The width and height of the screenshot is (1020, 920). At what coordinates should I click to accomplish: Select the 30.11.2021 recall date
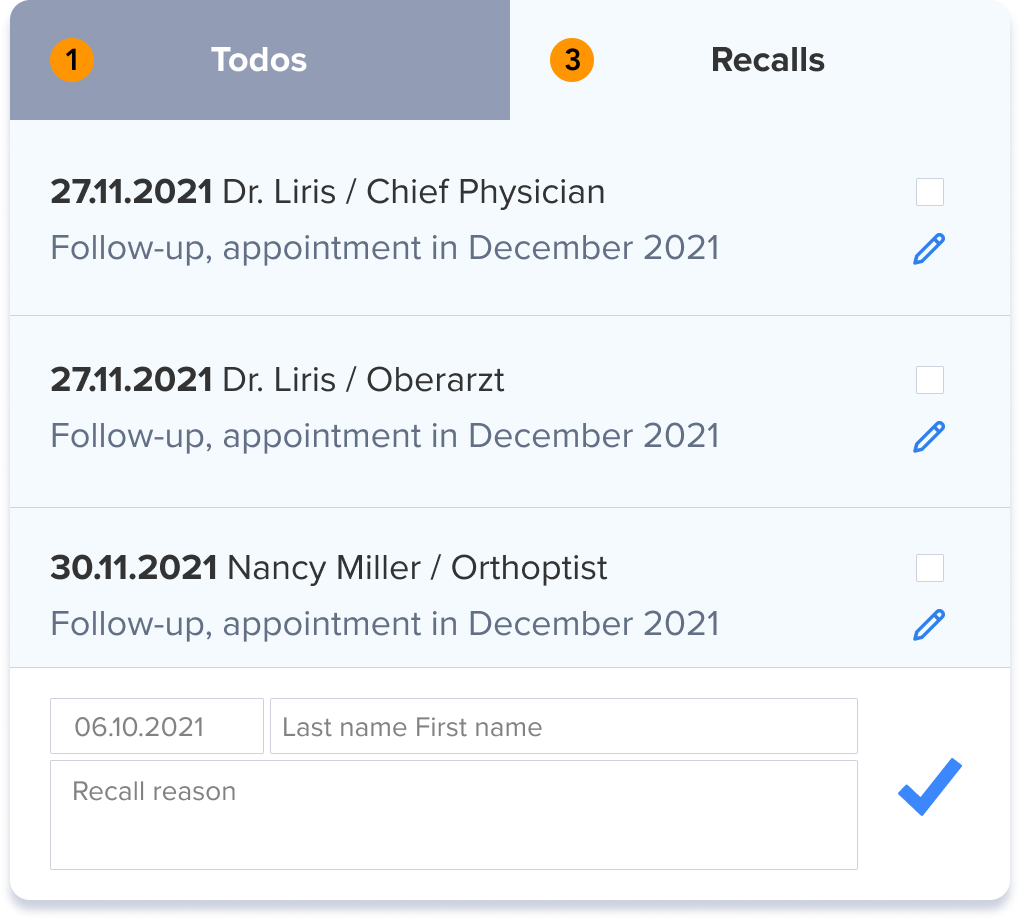(133, 568)
